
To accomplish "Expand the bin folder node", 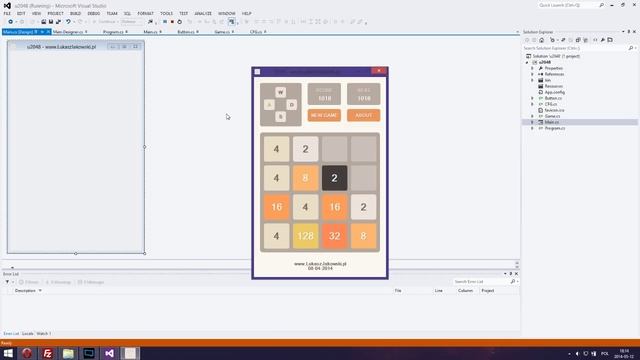I will point(532,80).
